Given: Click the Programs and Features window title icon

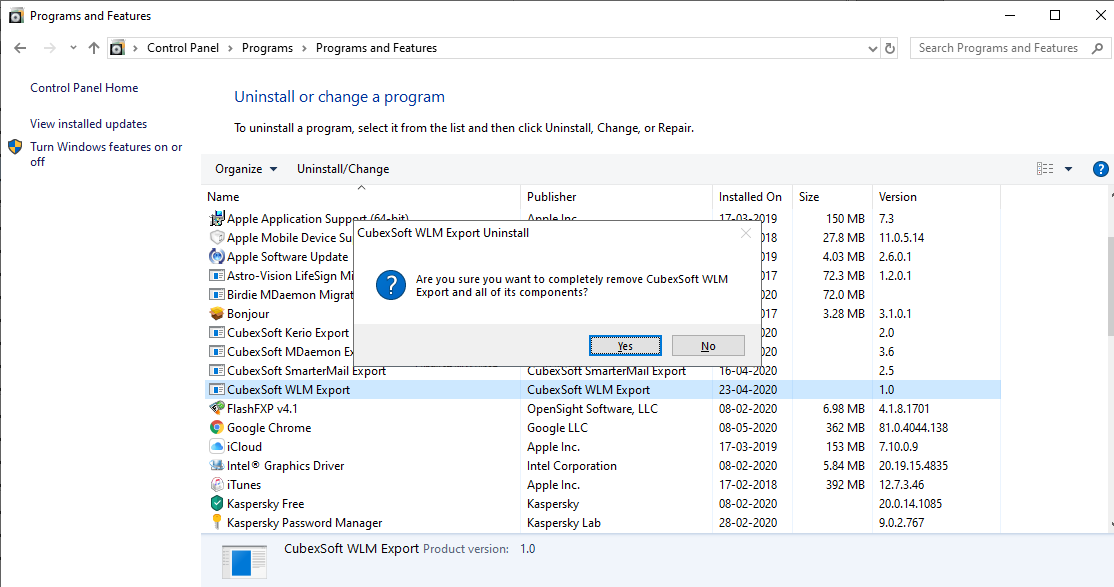Looking at the screenshot, I should pos(16,16).
